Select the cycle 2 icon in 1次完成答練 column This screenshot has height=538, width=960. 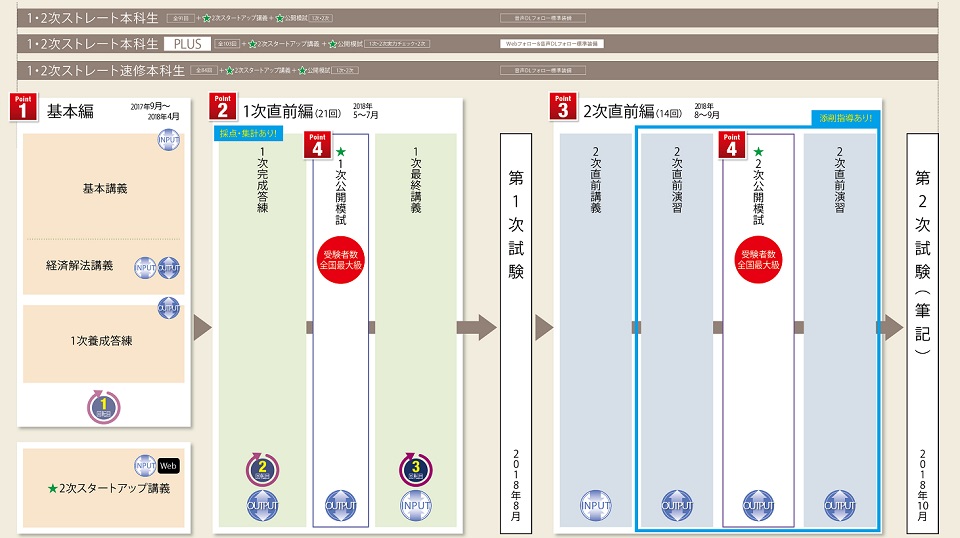260,467
